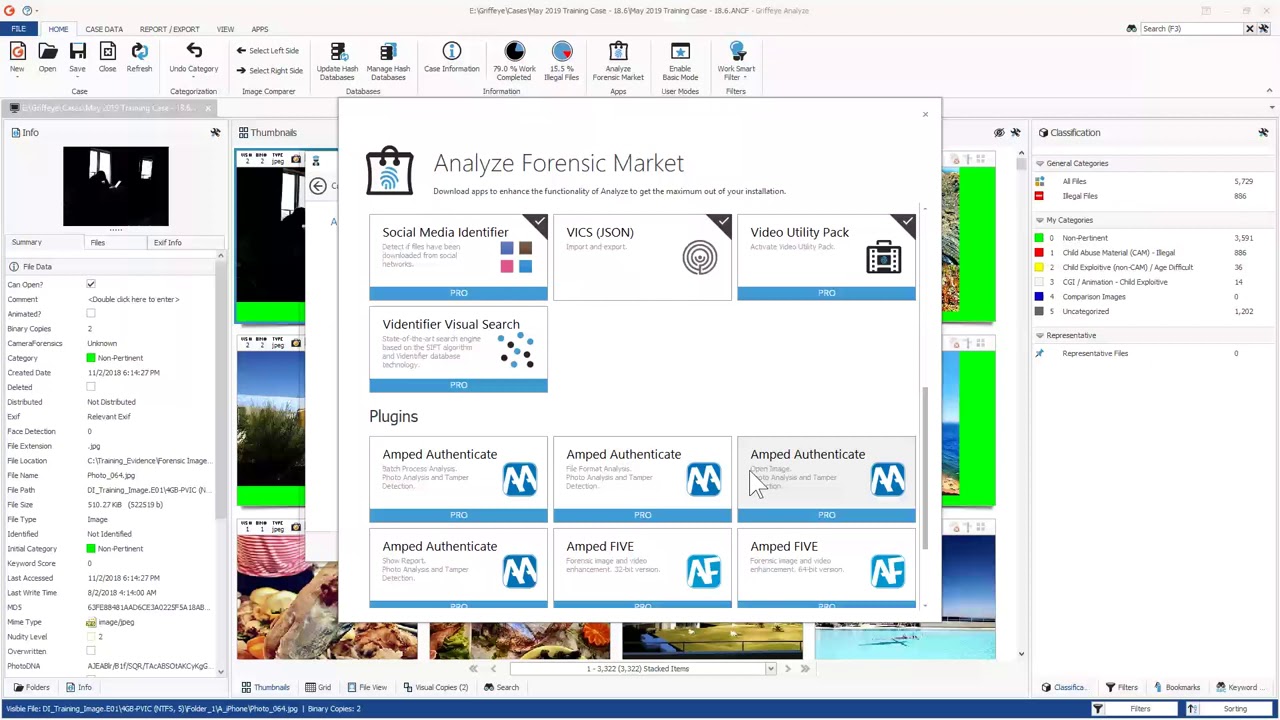The width and height of the screenshot is (1280, 720).
Task: Open the Videntifier Visual Search app card
Action: [x=458, y=349]
